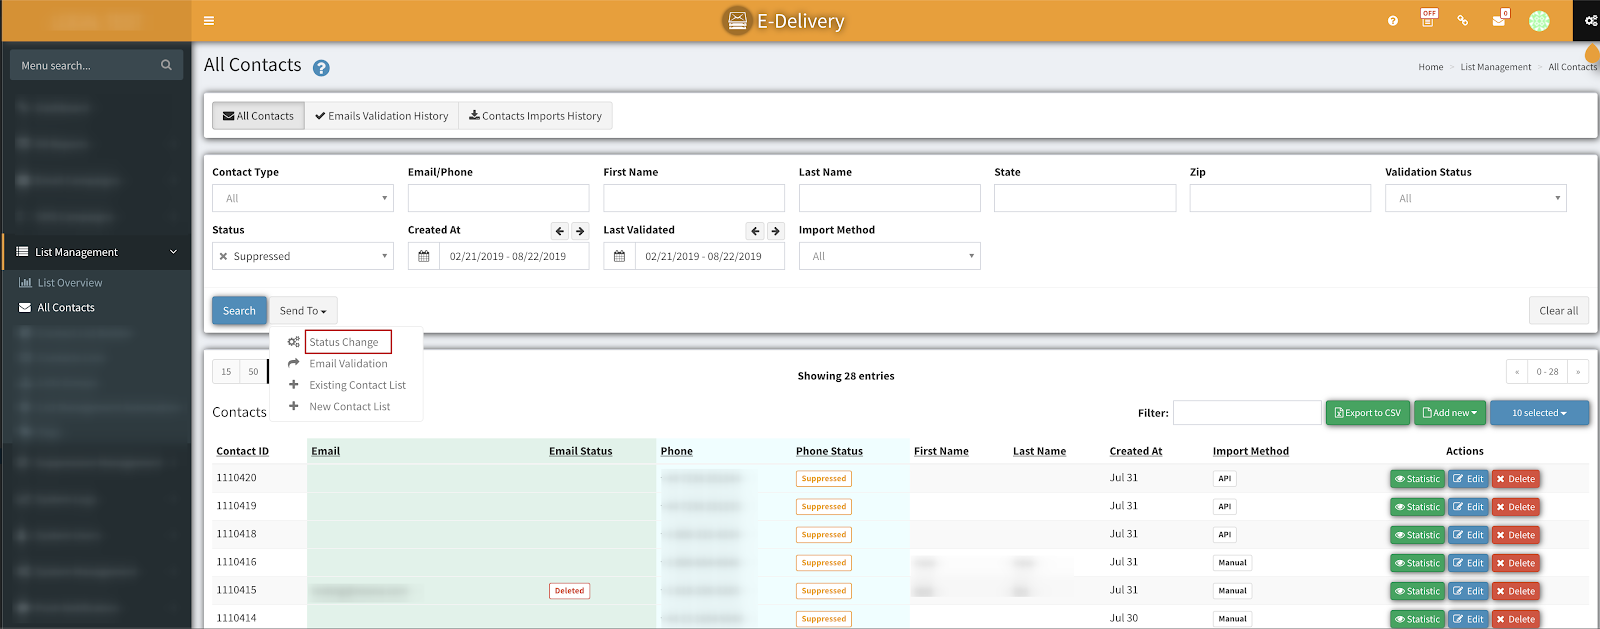Viewport: 1600px width, 629px height.
Task: Delete contact 1110415
Action: tap(1516, 591)
